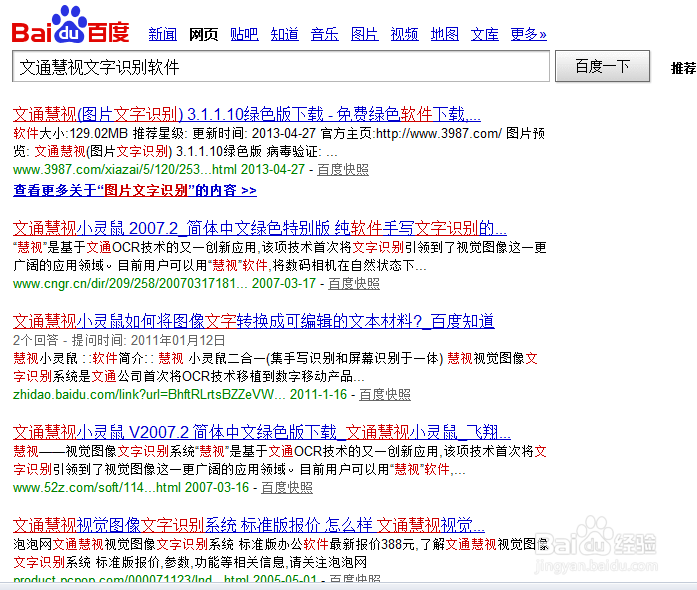Image resolution: width=697 pixels, height=590 pixels.
Task: Open 百度快照 for the 52z.com result
Action: point(287,487)
